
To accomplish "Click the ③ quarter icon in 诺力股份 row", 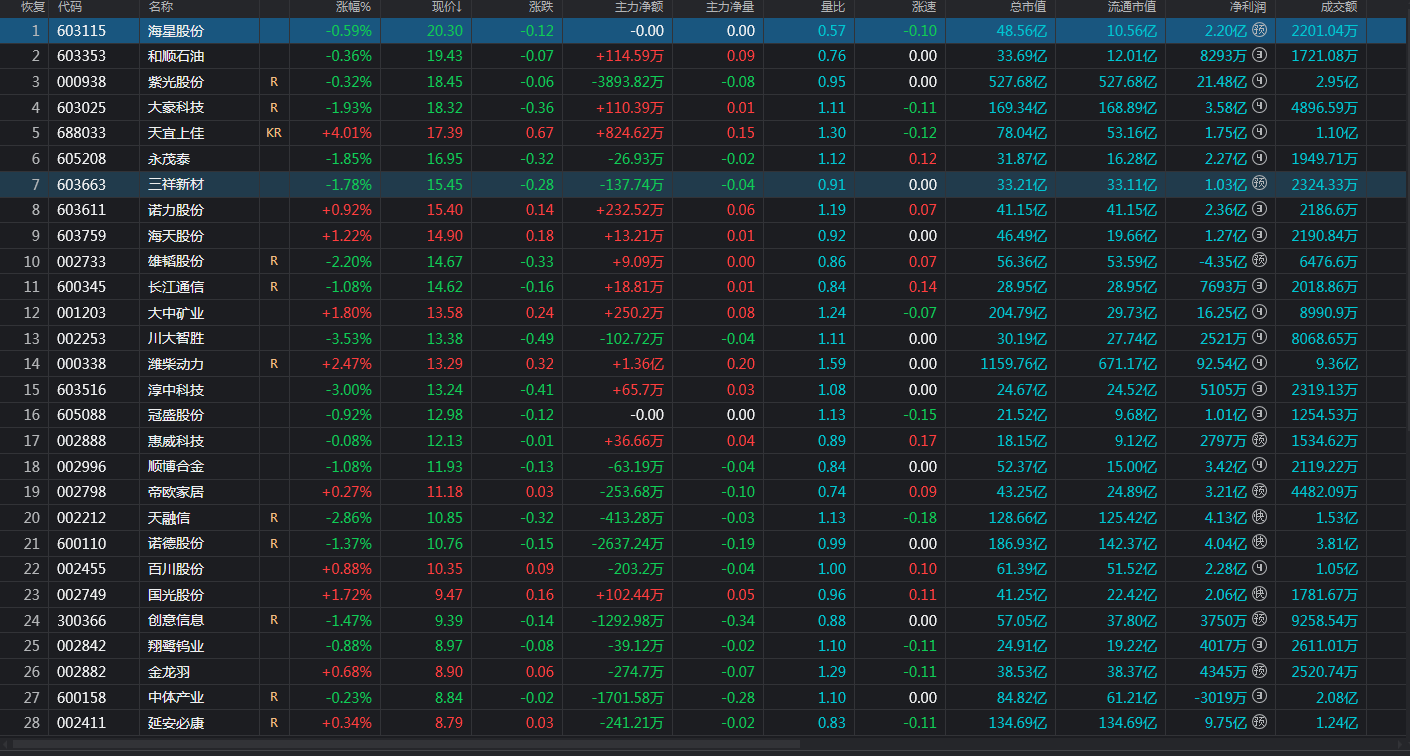I will (1259, 210).
